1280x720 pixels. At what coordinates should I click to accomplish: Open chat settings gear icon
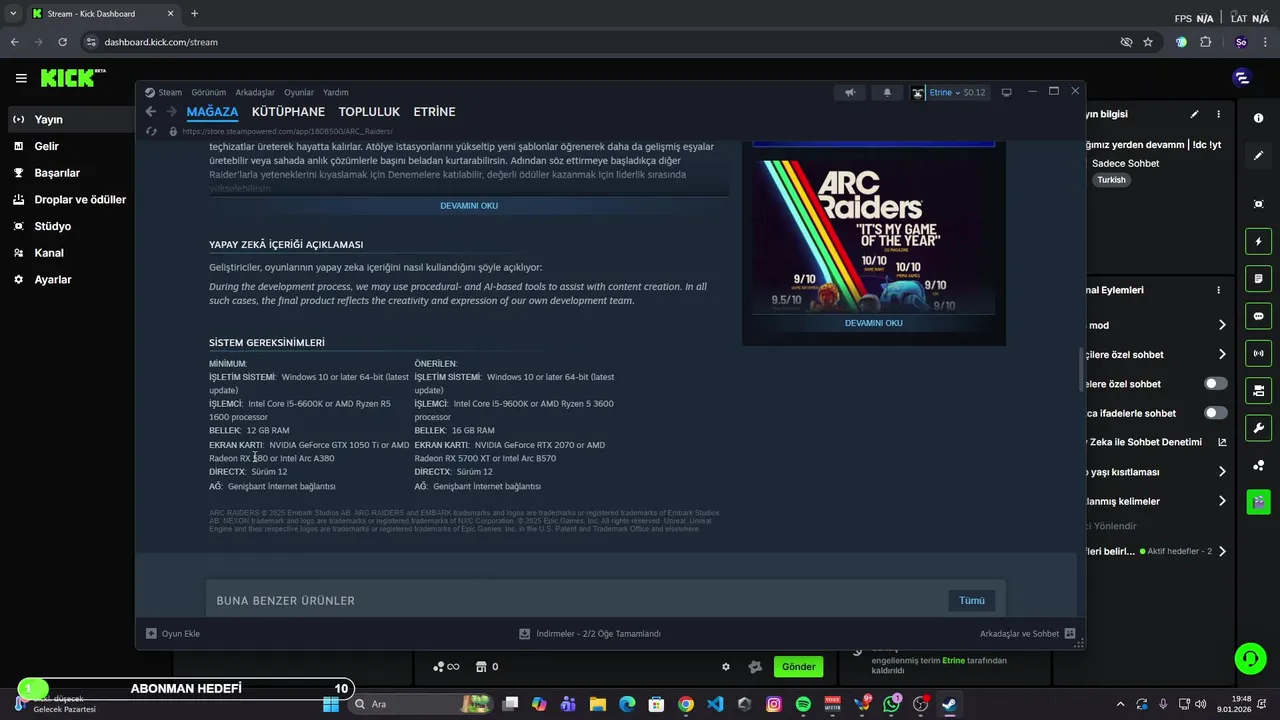[x=726, y=667]
